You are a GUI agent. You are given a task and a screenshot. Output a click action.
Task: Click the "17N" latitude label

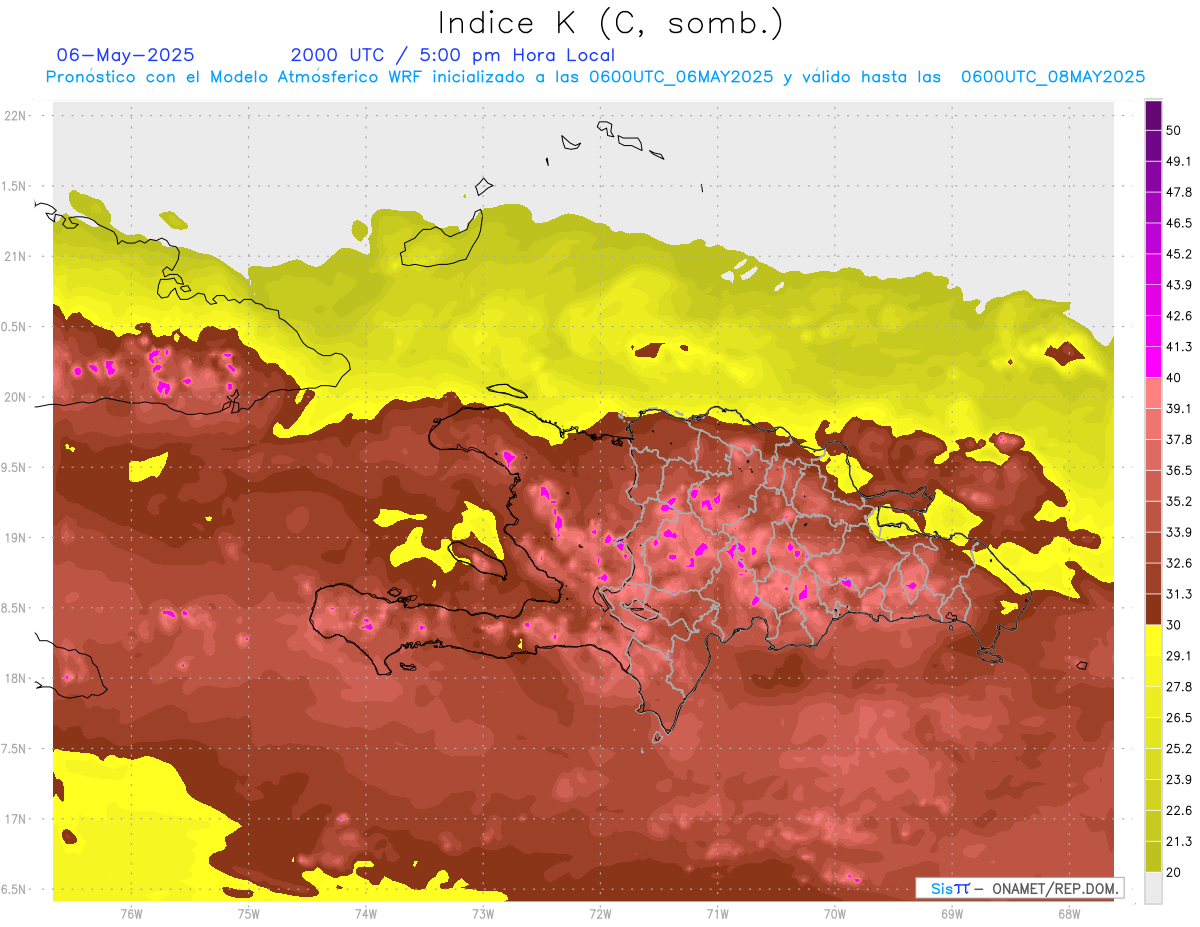pos(17,819)
